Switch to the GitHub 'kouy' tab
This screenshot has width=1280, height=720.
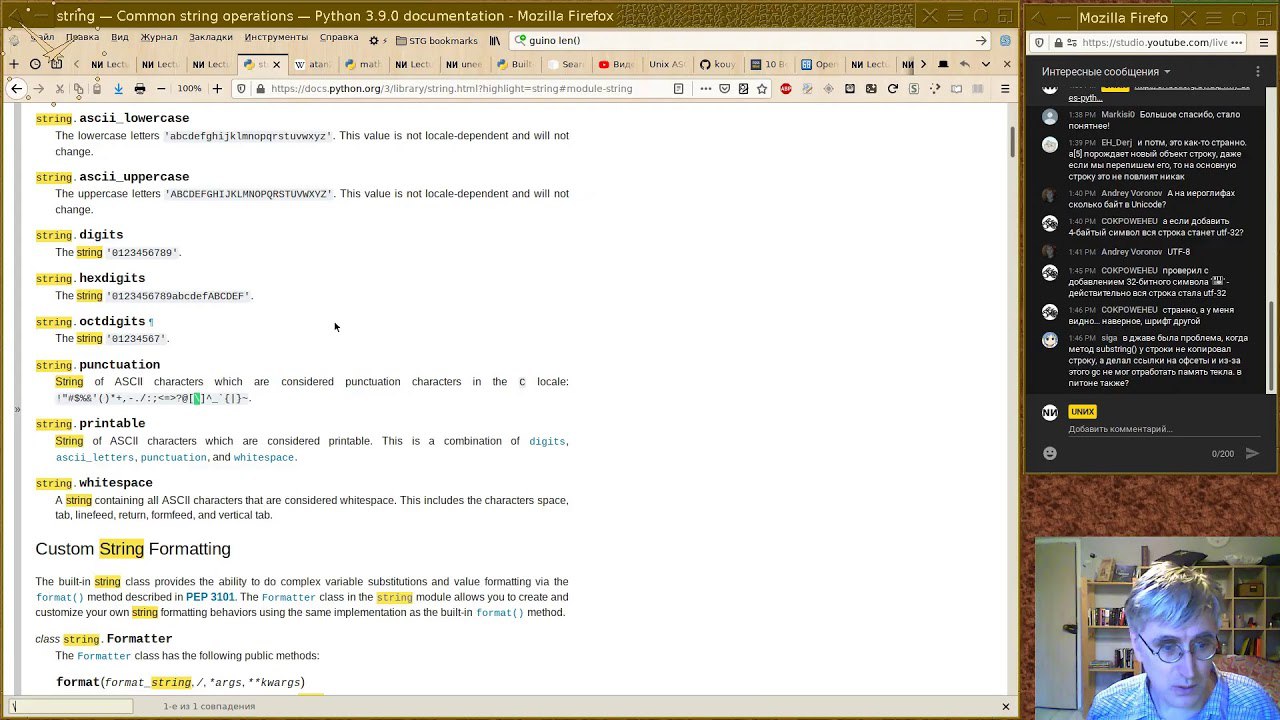tap(718, 64)
